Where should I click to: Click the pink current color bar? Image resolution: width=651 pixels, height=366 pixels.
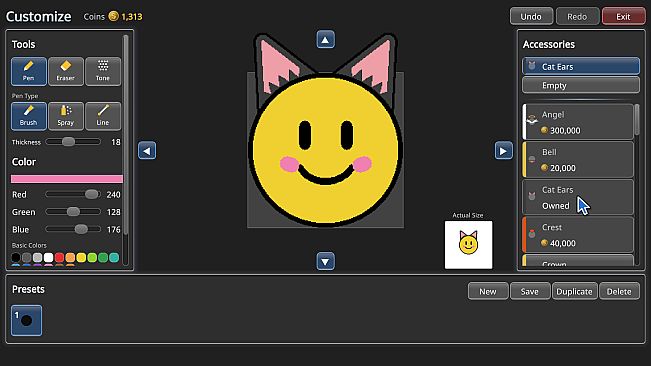point(67,179)
